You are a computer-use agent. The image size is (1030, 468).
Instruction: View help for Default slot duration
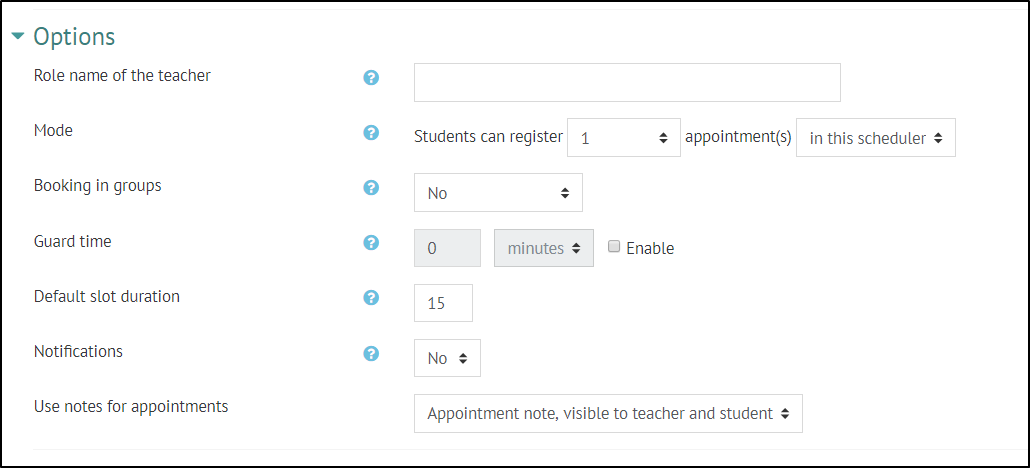pyautogui.click(x=371, y=298)
